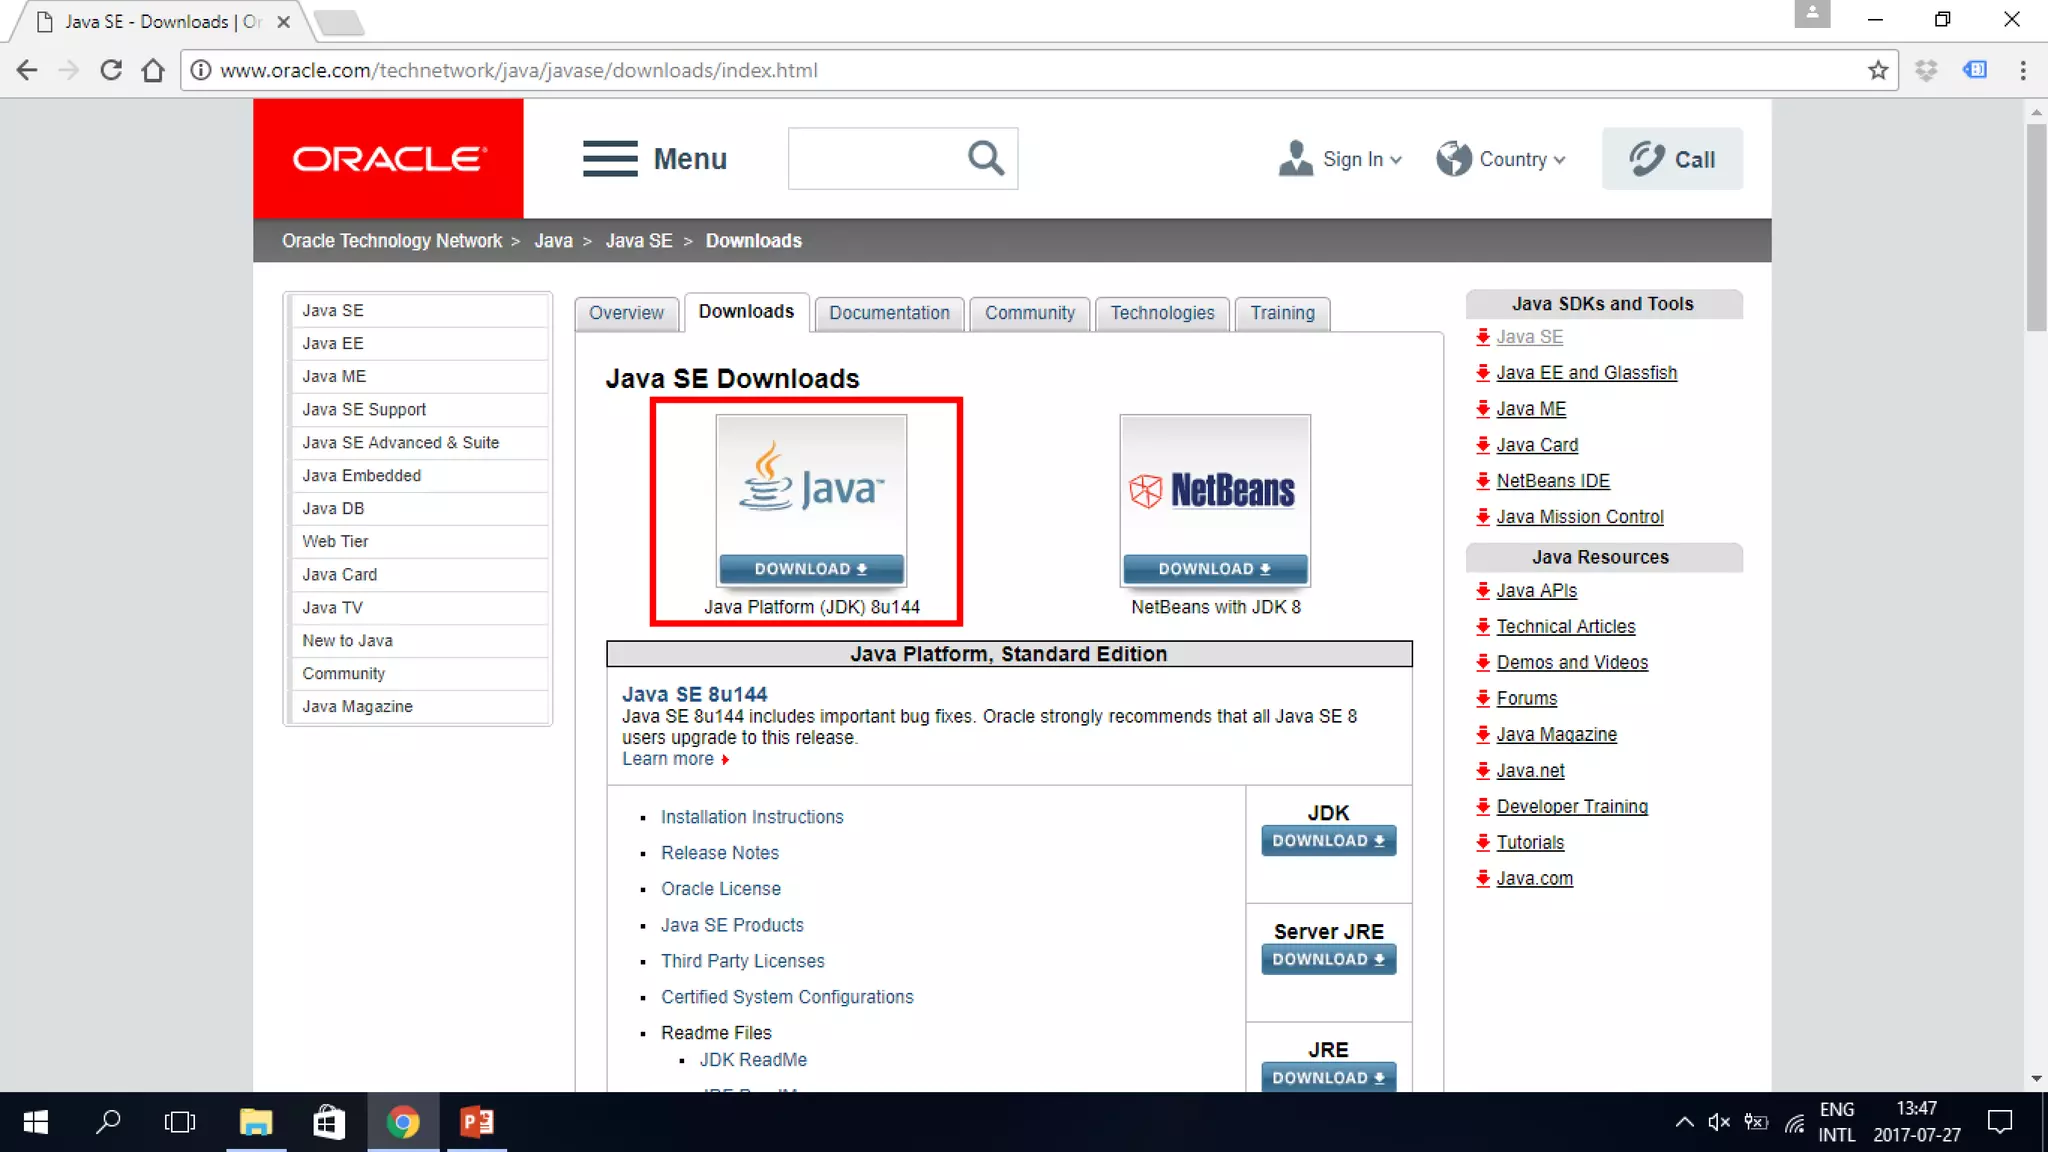This screenshot has width=2048, height=1152.
Task: Open Windows notification center icon
Action: pos(2000,1122)
